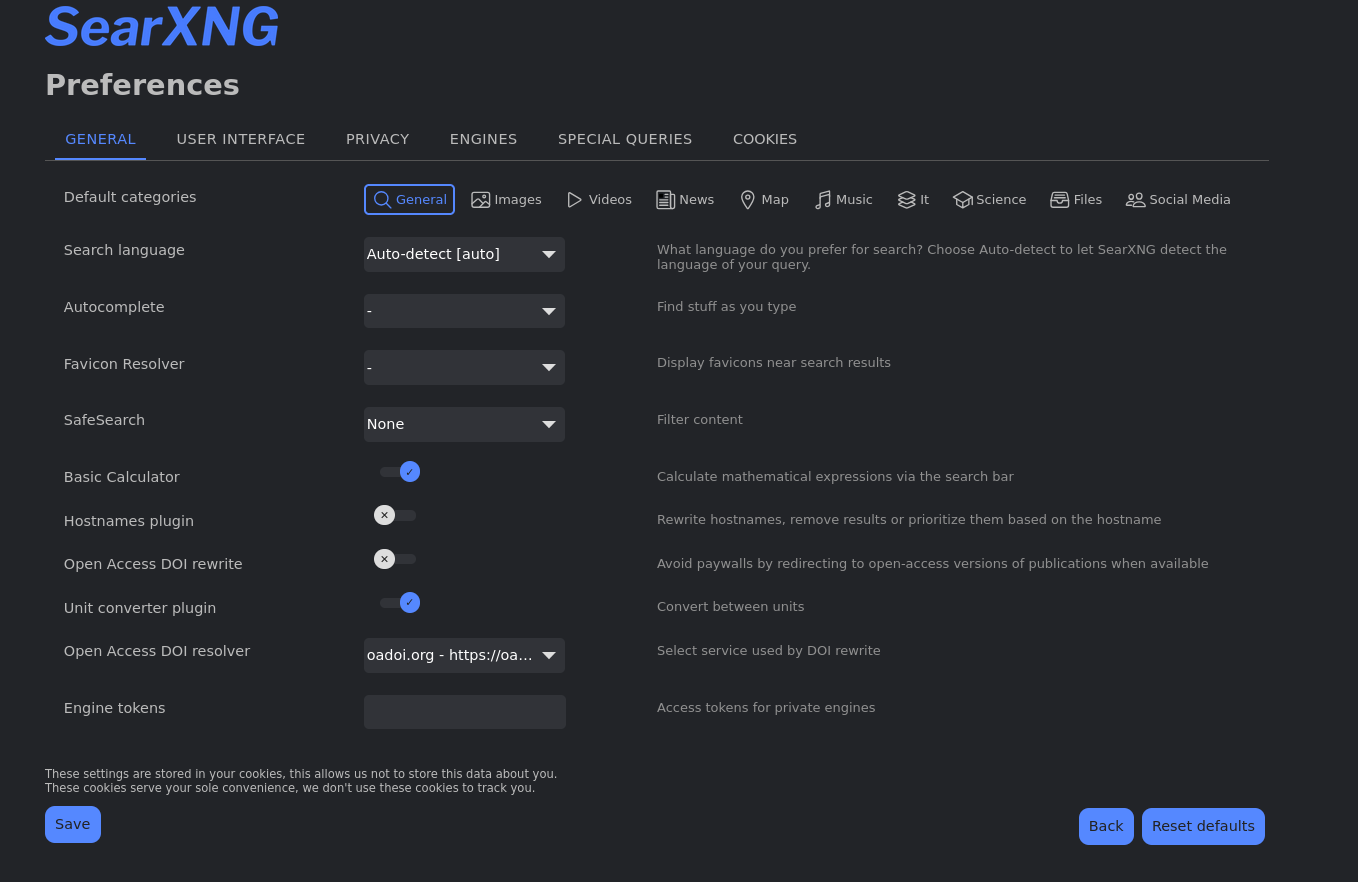Disable the Basic Calculator toggle
The width and height of the screenshot is (1358, 882).
(x=399, y=471)
